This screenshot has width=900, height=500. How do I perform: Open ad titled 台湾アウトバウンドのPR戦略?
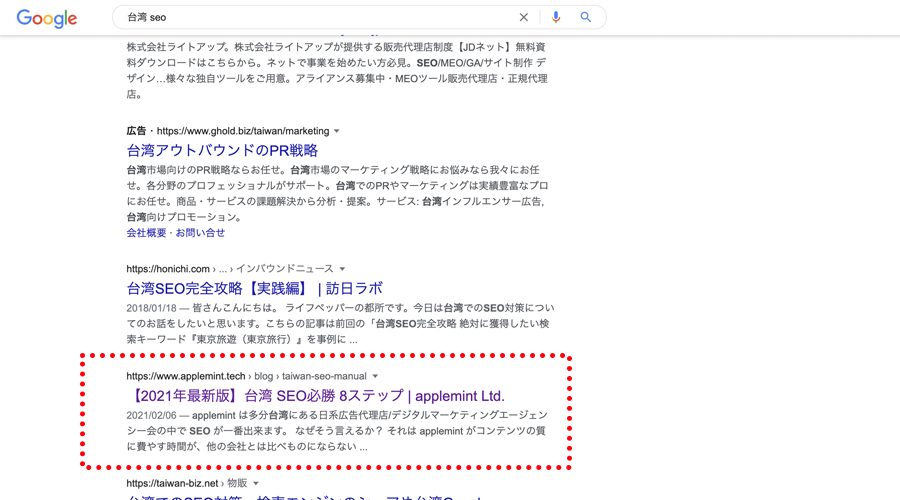coord(222,150)
